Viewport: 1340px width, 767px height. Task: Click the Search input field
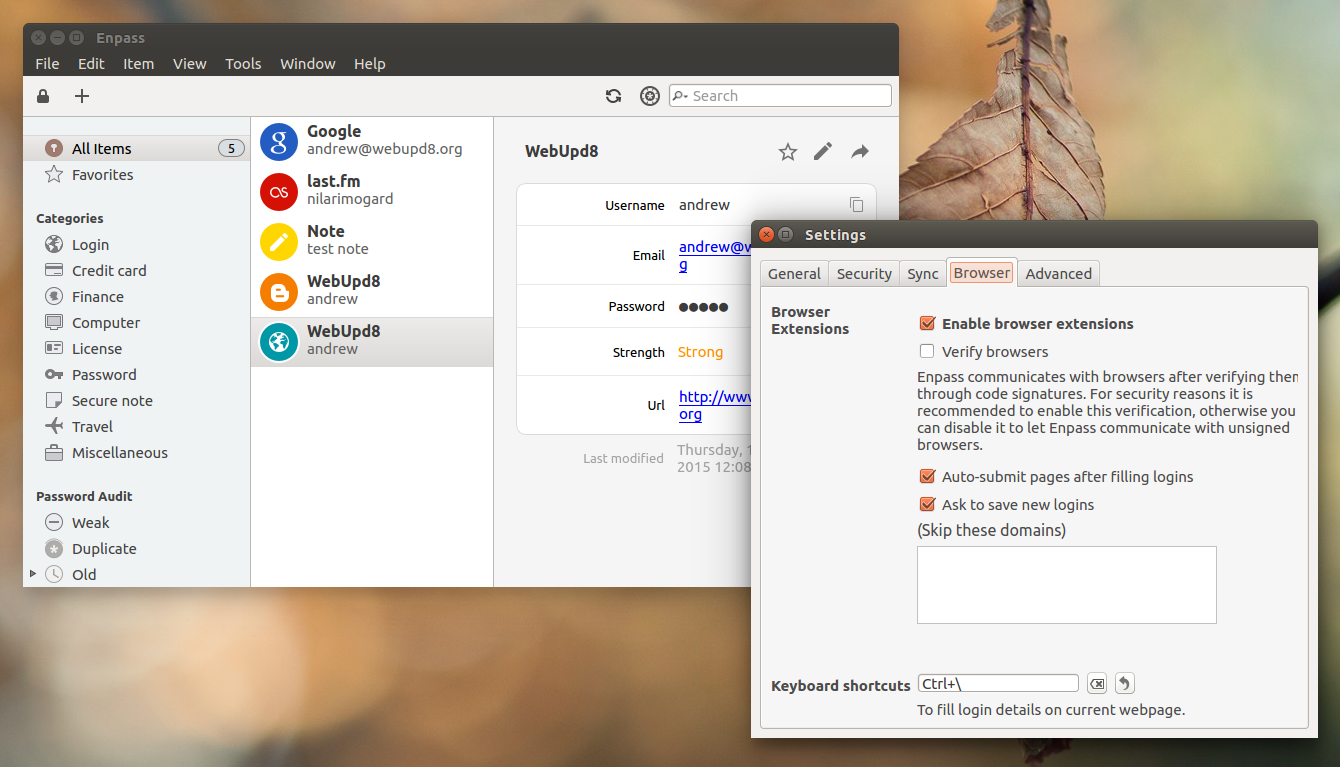pos(780,96)
